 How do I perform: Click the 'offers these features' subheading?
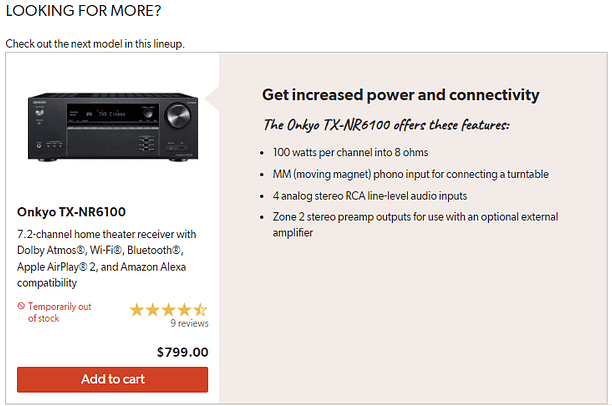(x=386, y=126)
